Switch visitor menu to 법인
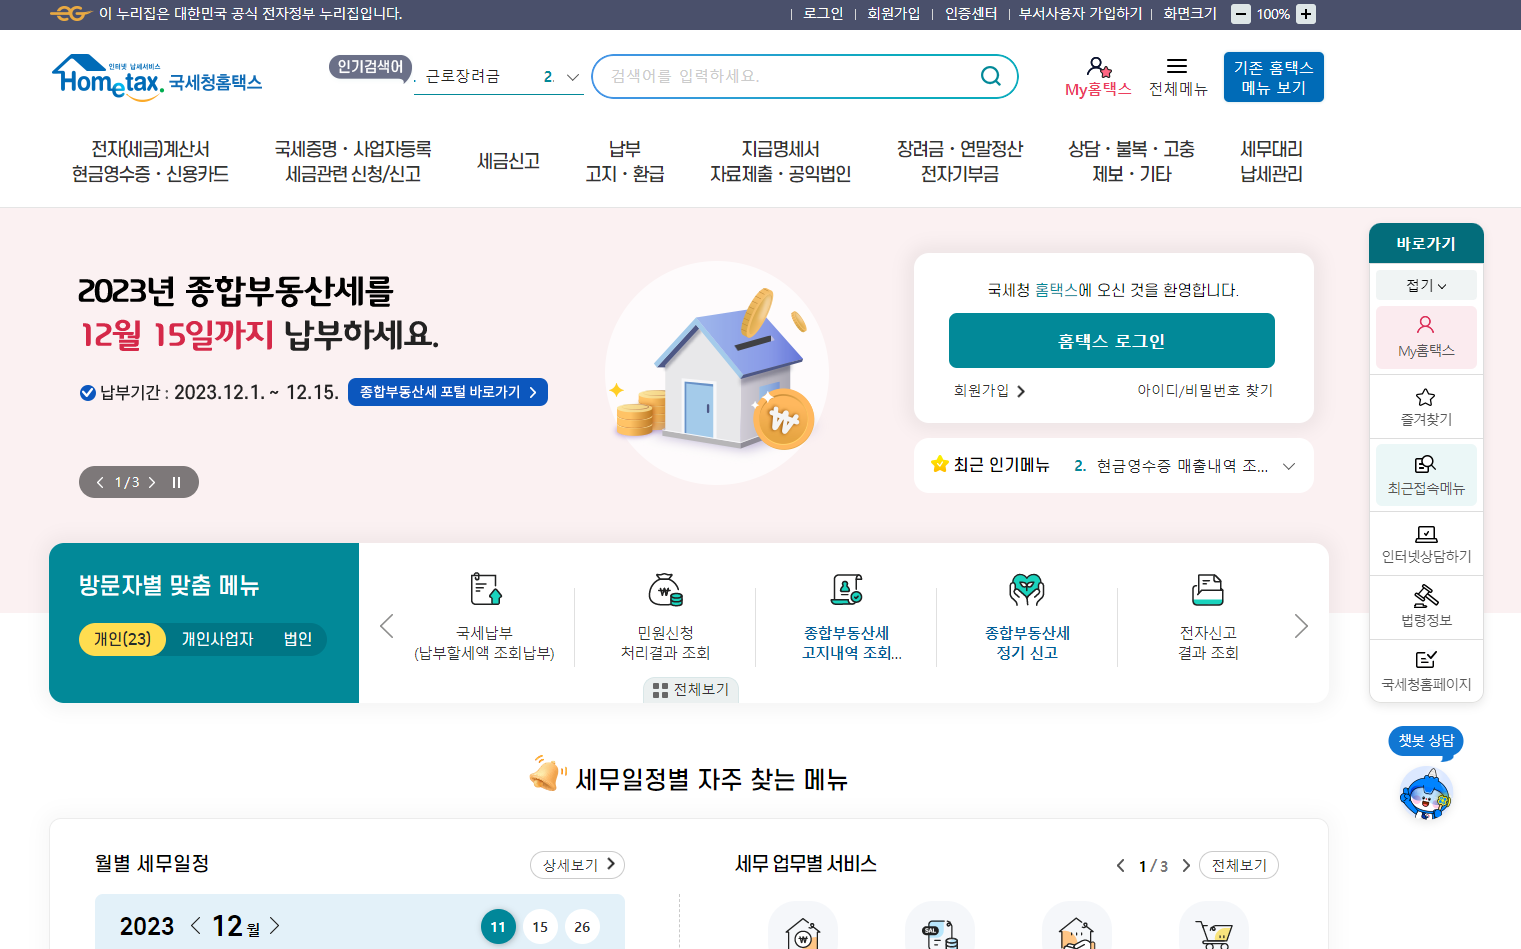Image resolution: width=1521 pixels, height=949 pixels. [295, 639]
